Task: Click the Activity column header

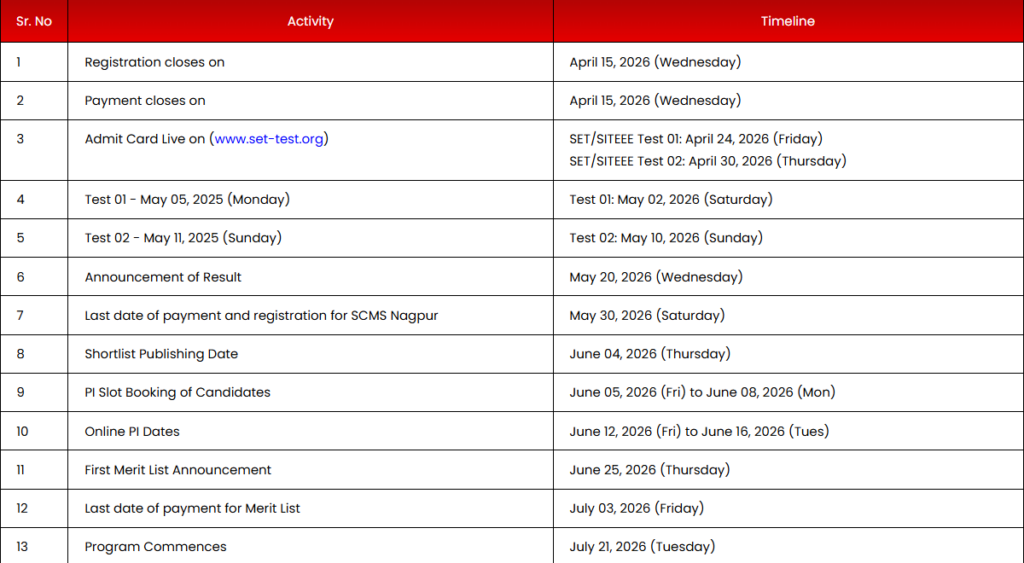Action: click(310, 21)
